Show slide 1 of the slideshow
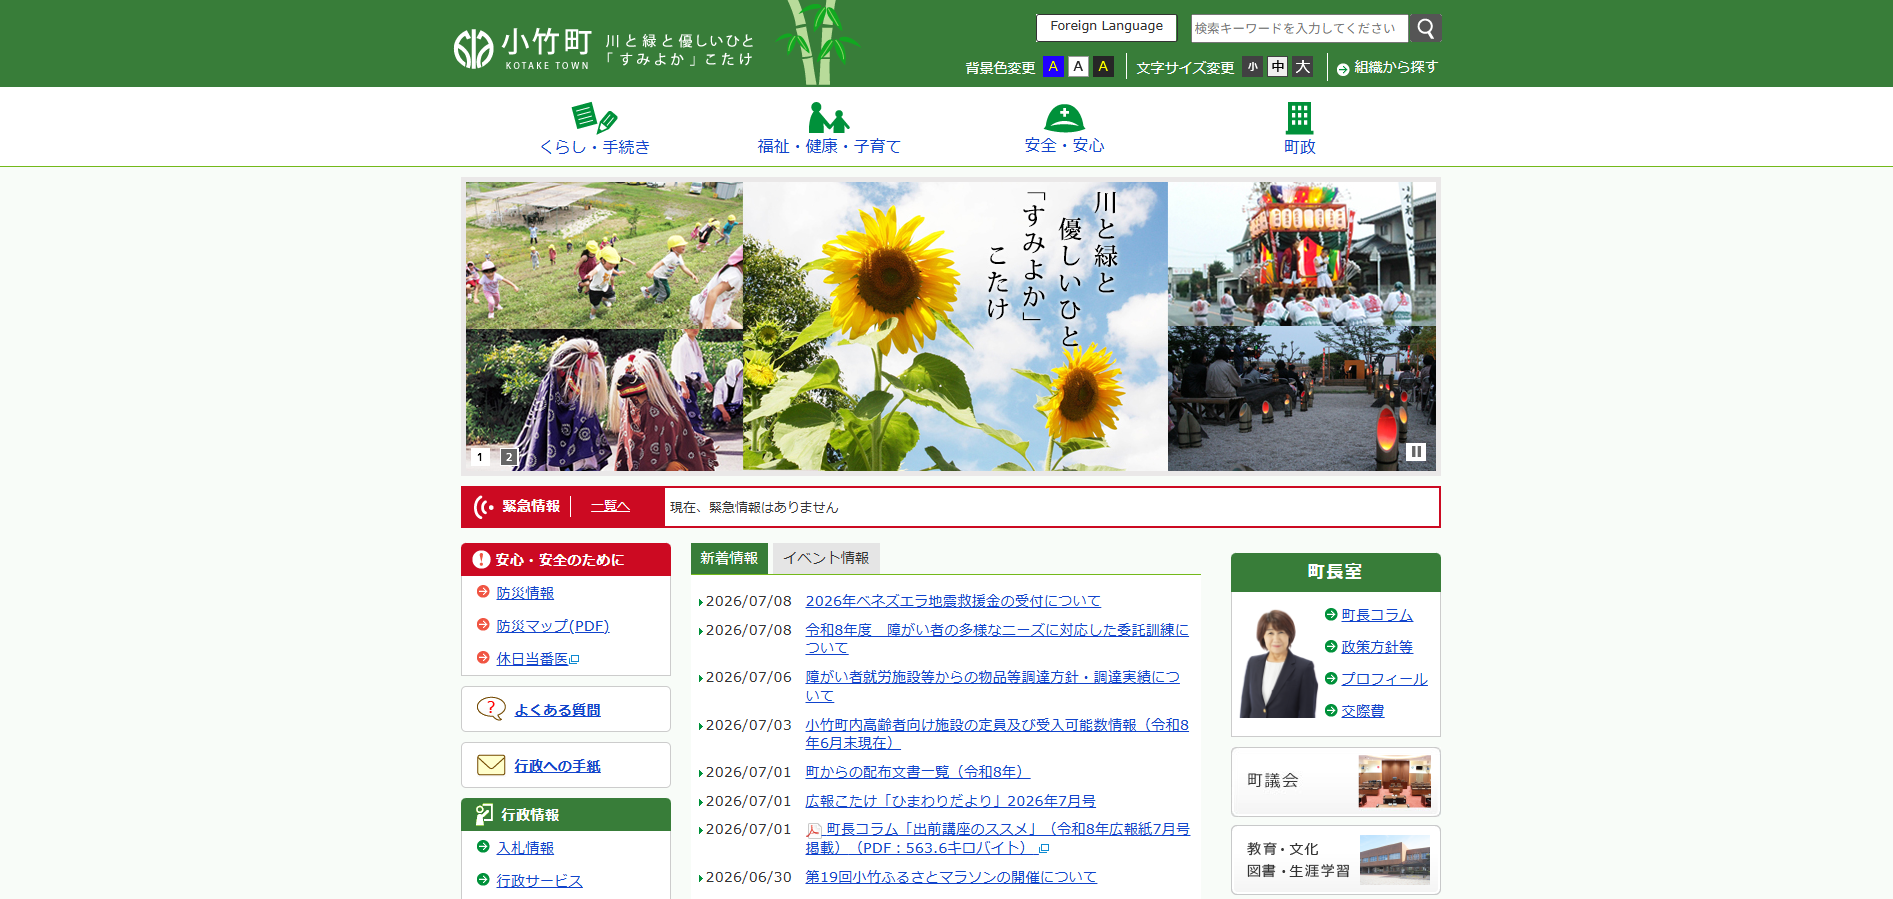The height and width of the screenshot is (899, 1893). coord(480,457)
